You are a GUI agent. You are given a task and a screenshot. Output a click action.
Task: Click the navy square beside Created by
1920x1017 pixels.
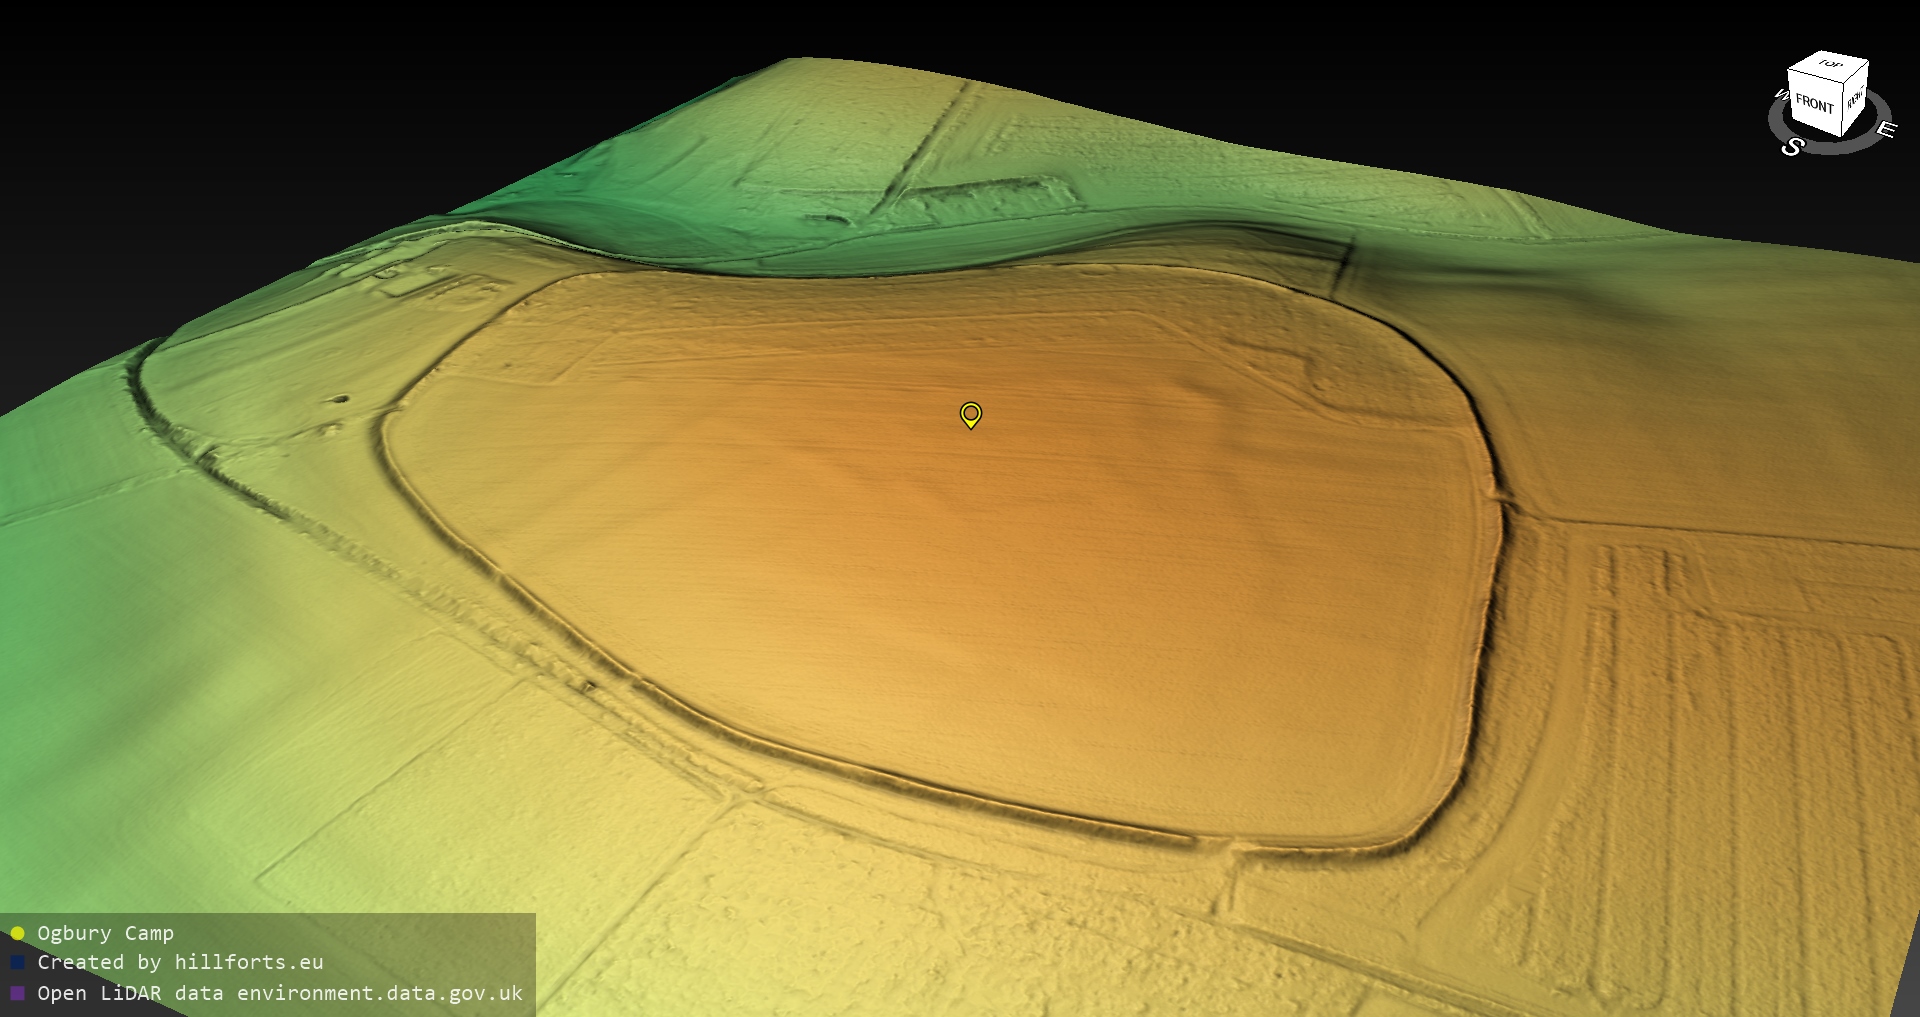coord(17,962)
